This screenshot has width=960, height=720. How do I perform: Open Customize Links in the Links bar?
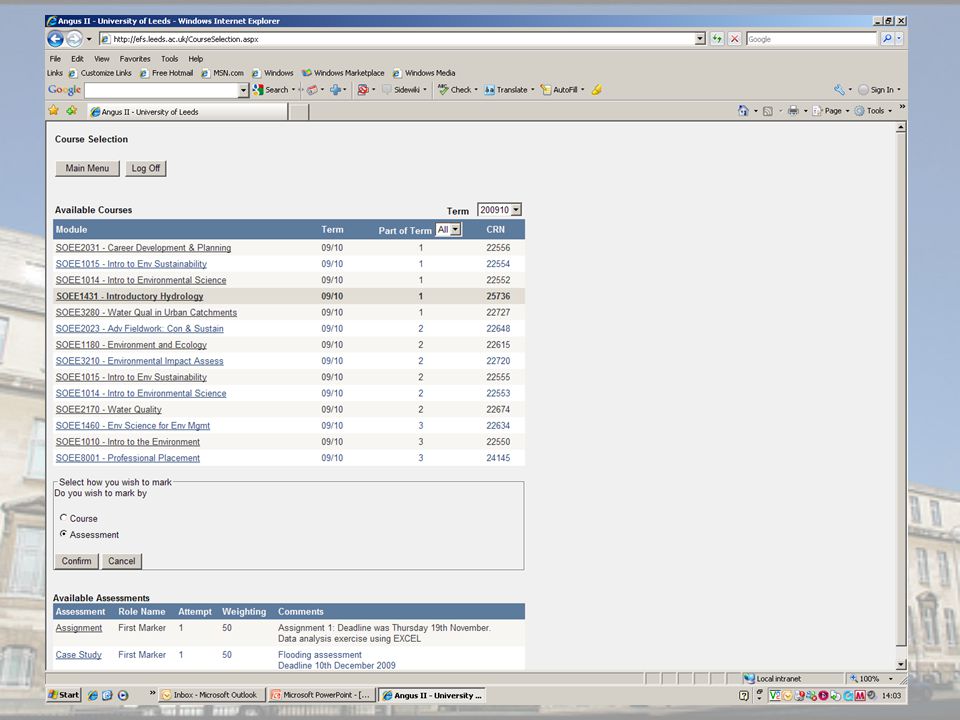(x=100, y=73)
